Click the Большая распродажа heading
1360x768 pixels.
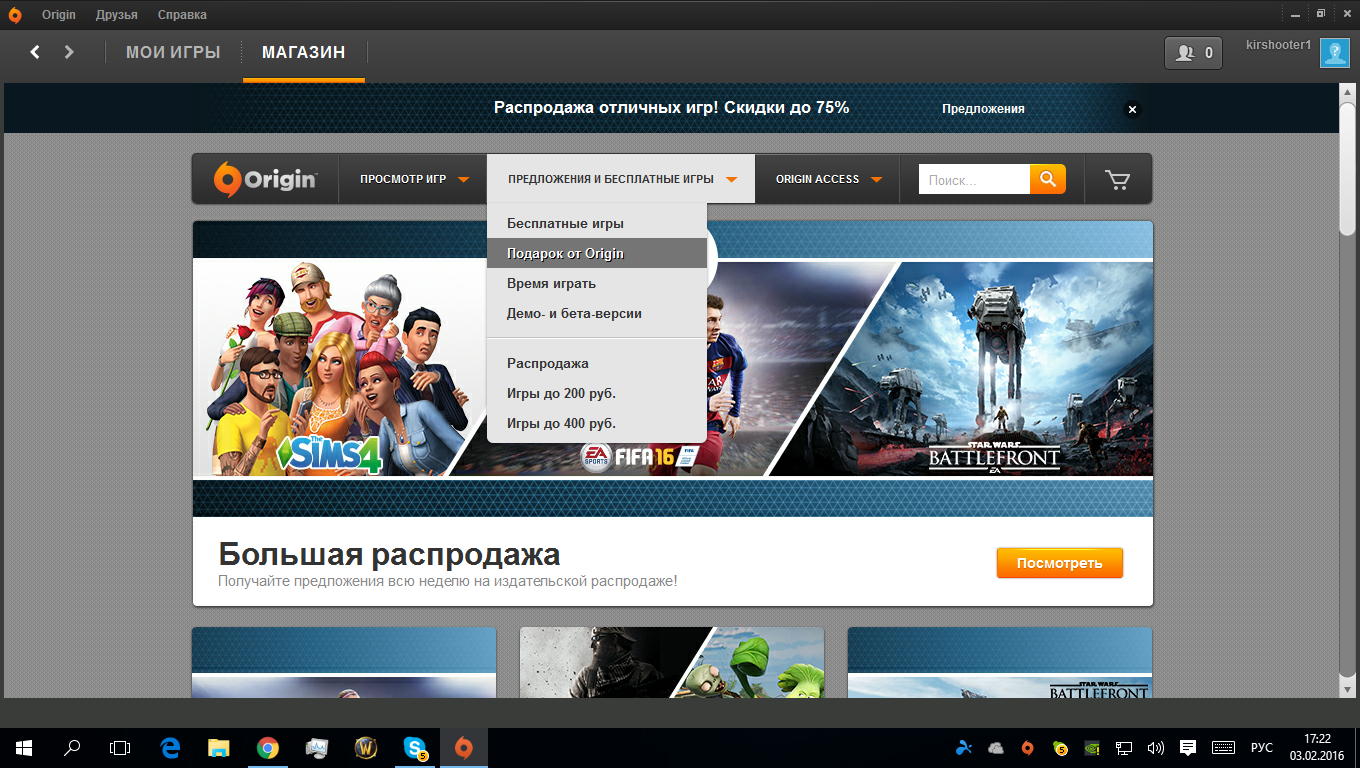(389, 554)
